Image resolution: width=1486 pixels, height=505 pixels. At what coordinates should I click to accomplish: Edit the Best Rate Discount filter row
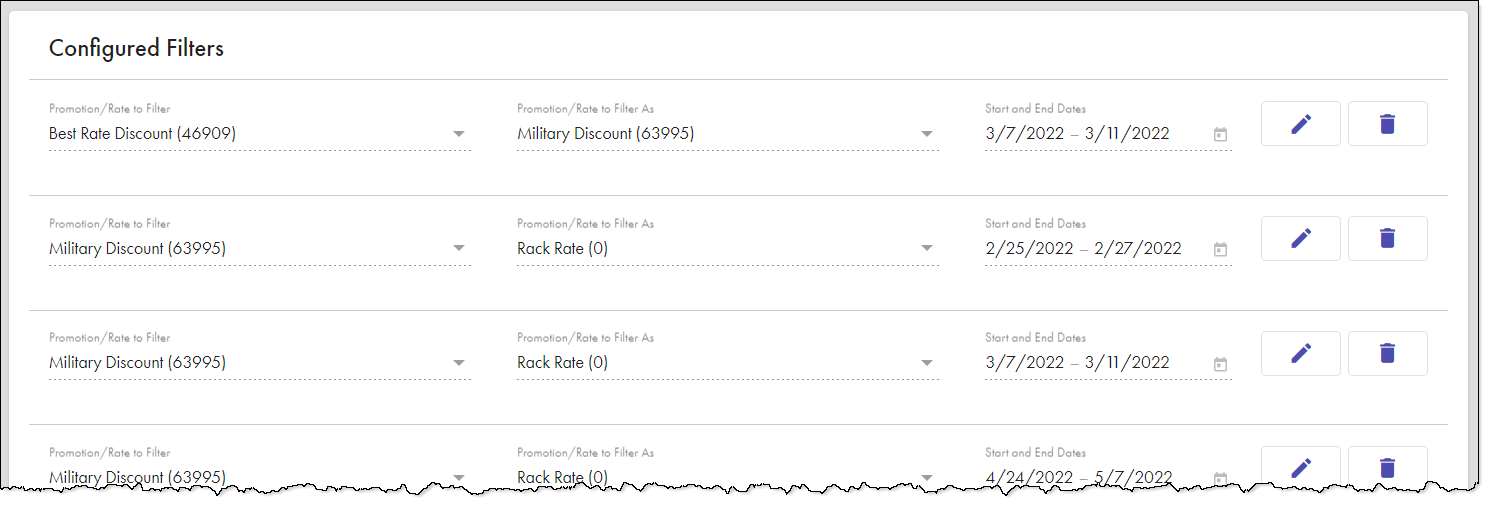click(1300, 124)
